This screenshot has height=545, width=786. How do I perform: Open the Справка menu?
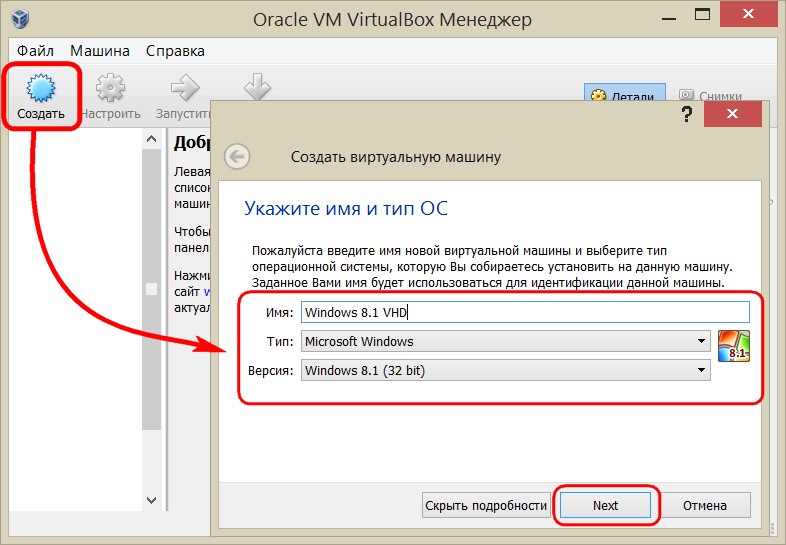[x=175, y=51]
